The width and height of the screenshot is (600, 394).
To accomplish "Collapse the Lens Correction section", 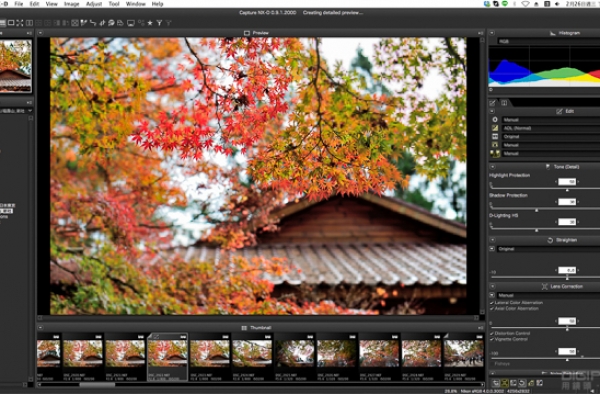I will coord(492,287).
